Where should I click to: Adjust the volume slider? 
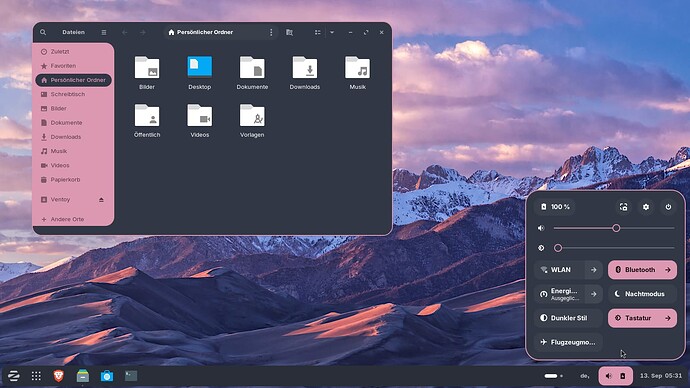point(614,228)
